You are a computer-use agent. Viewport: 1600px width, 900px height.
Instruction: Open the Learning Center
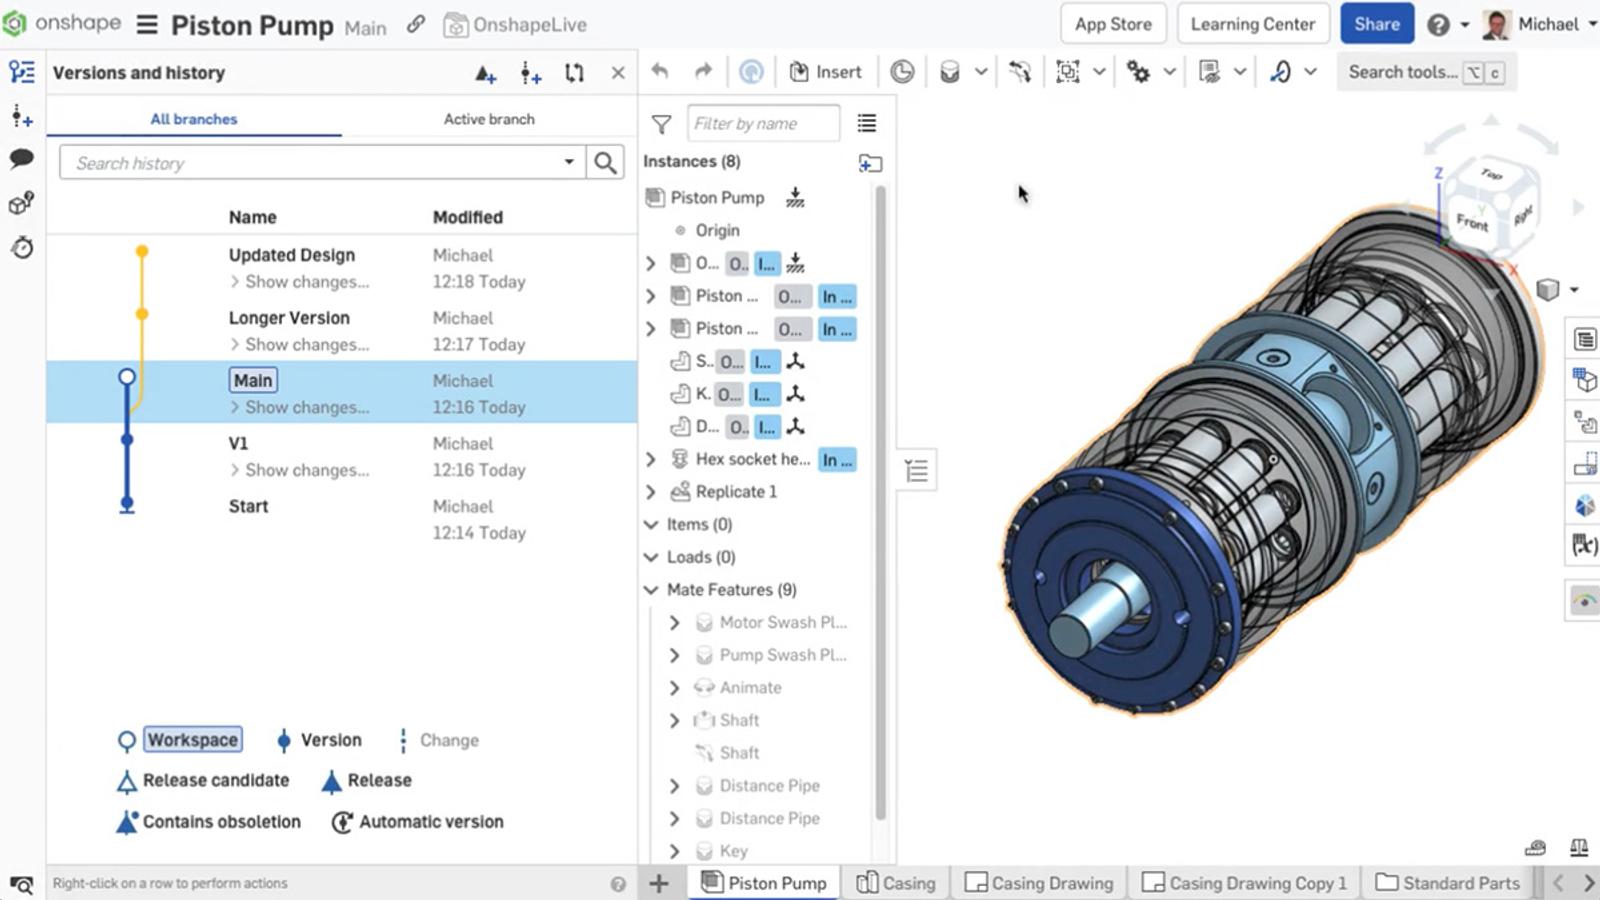click(x=1252, y=24)
